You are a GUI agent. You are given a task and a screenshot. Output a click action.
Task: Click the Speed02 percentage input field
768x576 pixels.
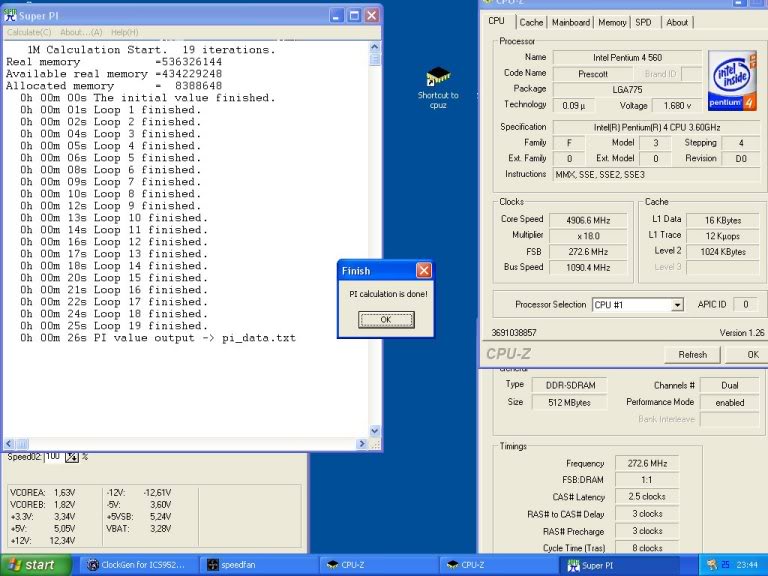pyautogui.click(x=54, y=457)
